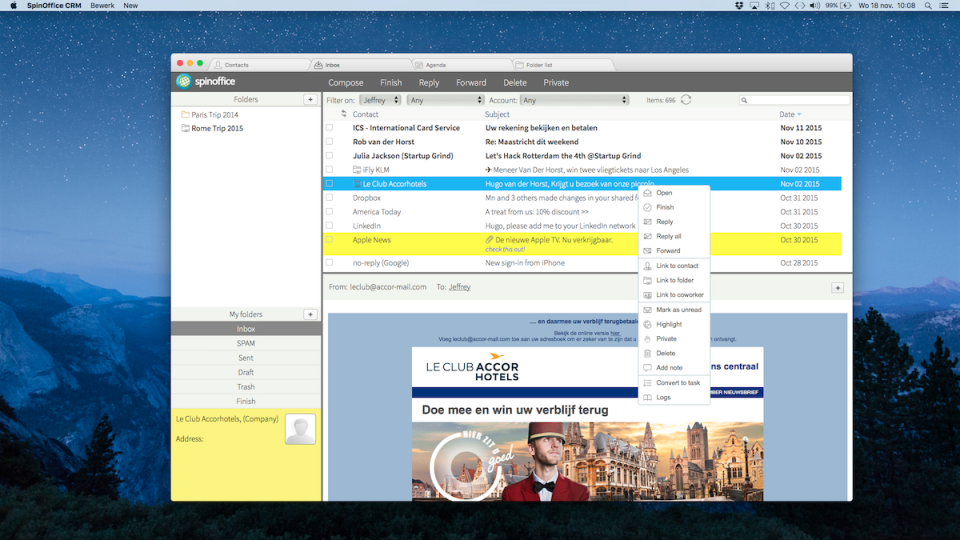
Task: Select the Draft folder
Action: coord(246,372)
